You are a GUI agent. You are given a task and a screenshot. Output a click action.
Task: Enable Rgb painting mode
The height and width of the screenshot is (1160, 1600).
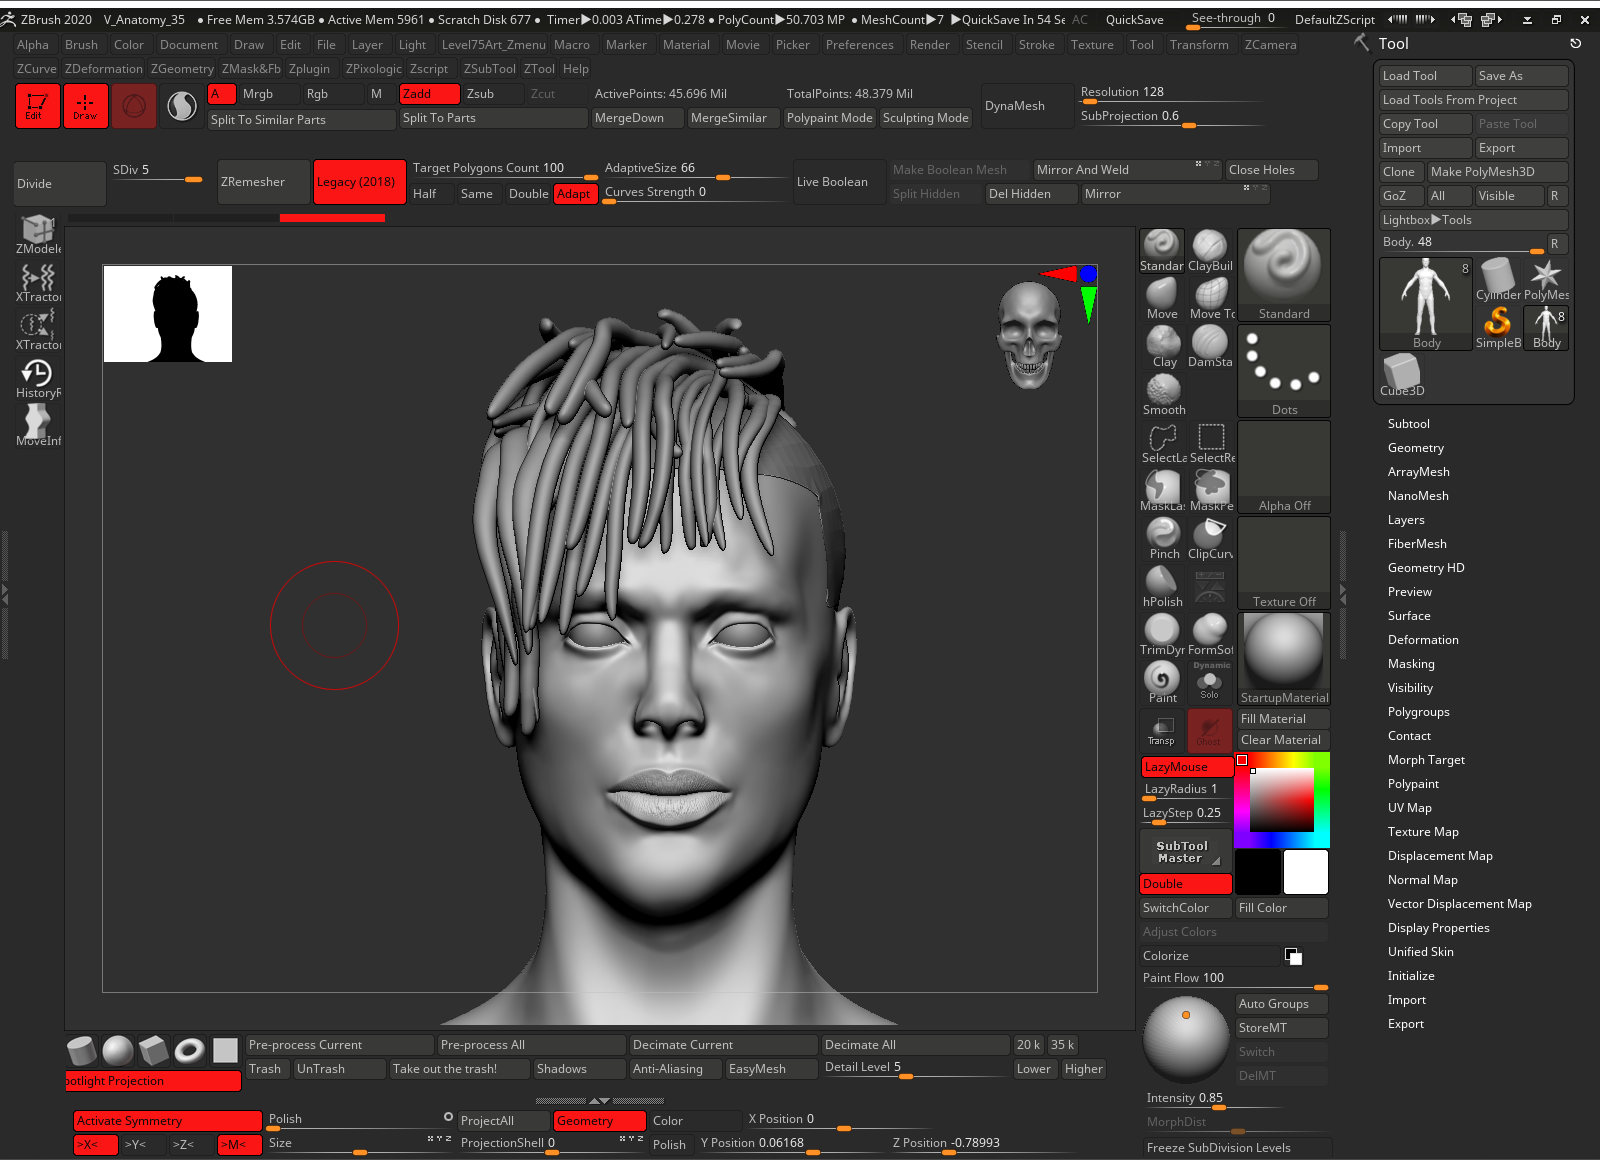click(x=333, y=94)
